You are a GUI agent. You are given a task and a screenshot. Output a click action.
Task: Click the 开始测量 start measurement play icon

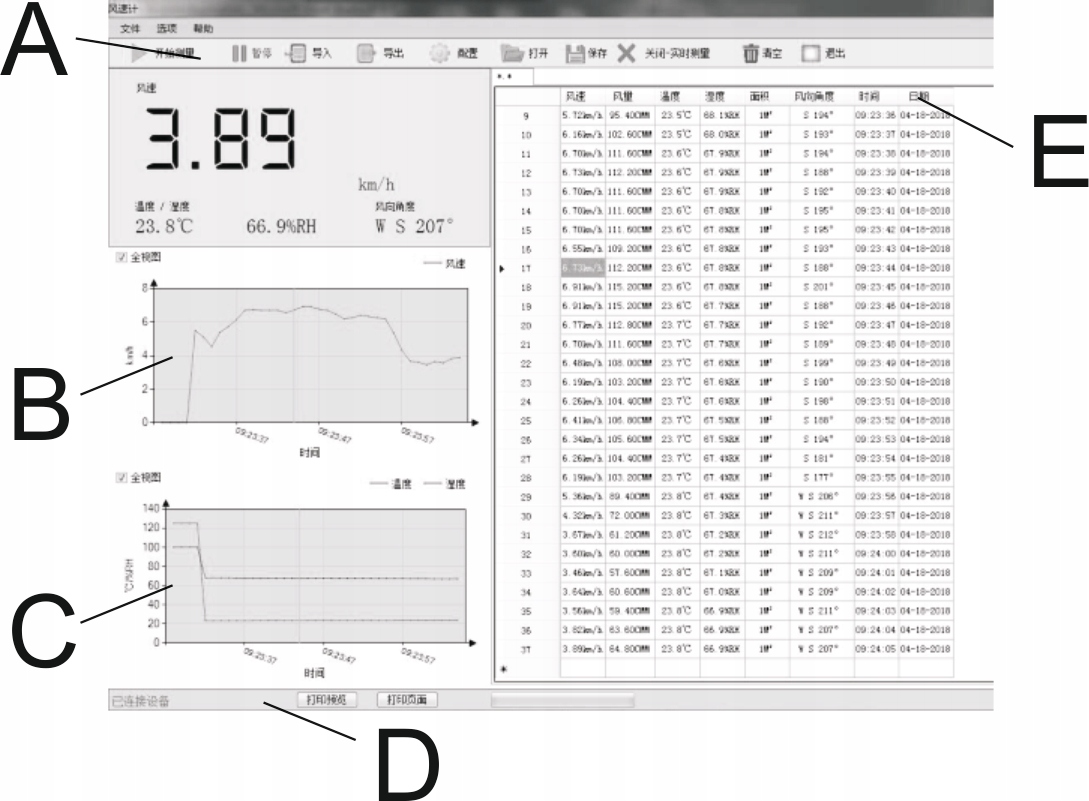(x=138, y=53)
